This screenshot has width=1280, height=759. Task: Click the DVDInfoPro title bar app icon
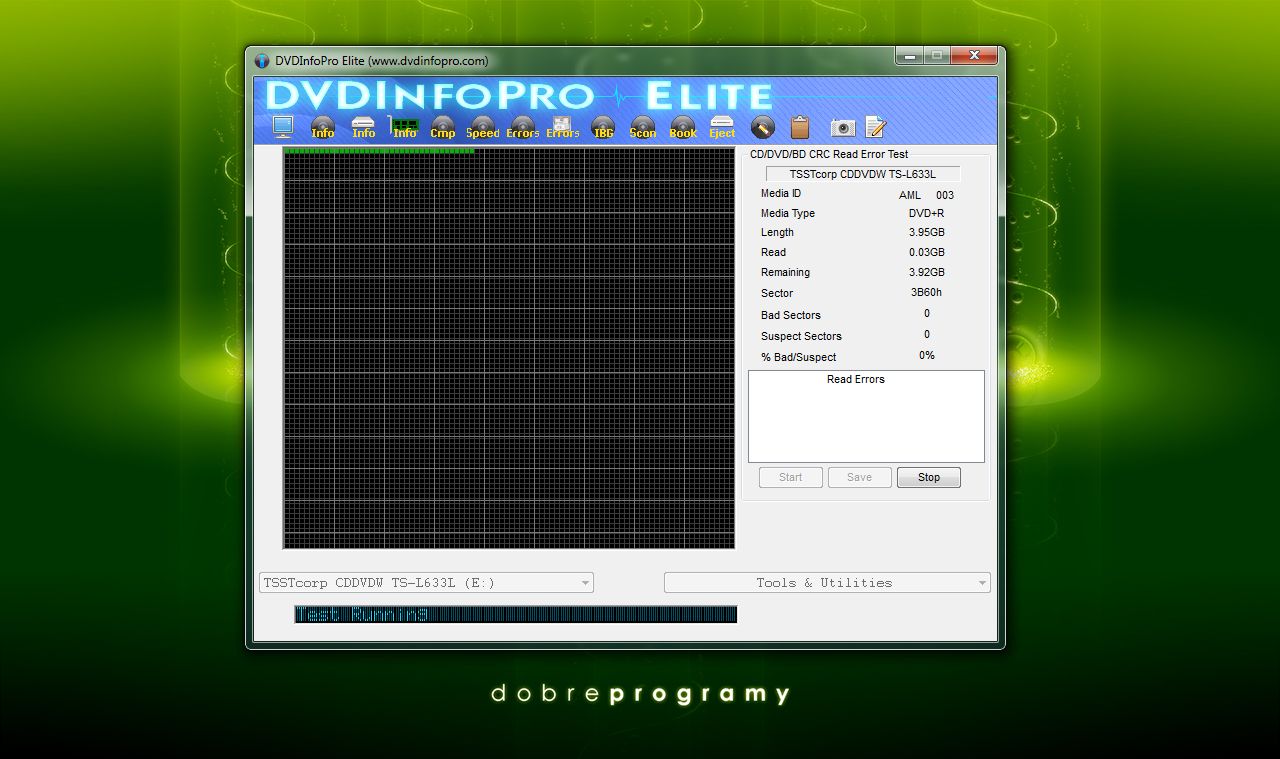tap(262, 61)
